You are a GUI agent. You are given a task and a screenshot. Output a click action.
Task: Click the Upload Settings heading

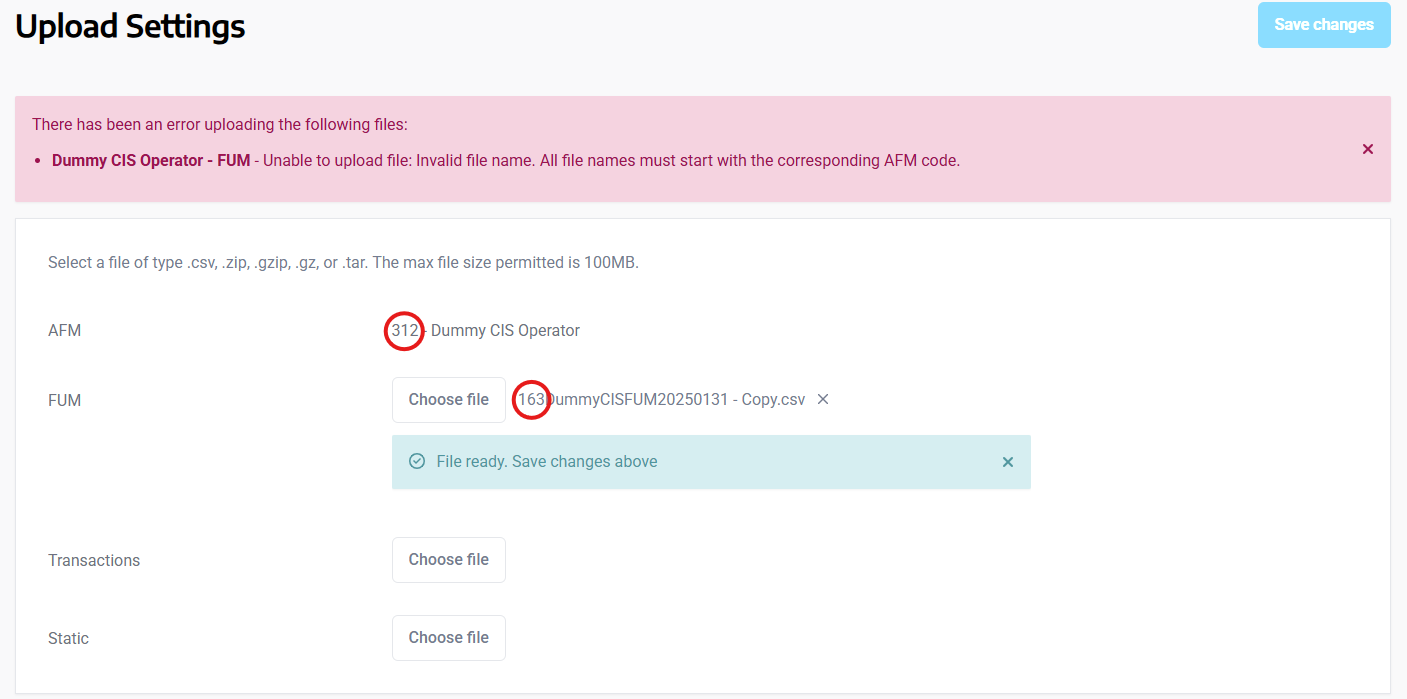pyautogui.click(x=130, y=27)
